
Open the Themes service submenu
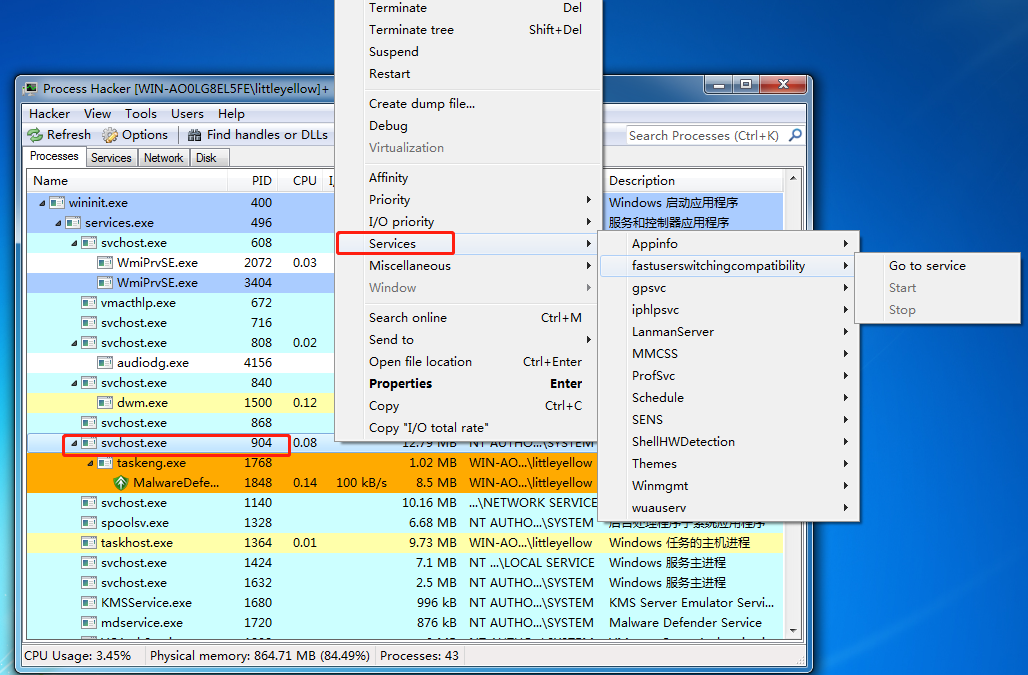click(728, 463)
